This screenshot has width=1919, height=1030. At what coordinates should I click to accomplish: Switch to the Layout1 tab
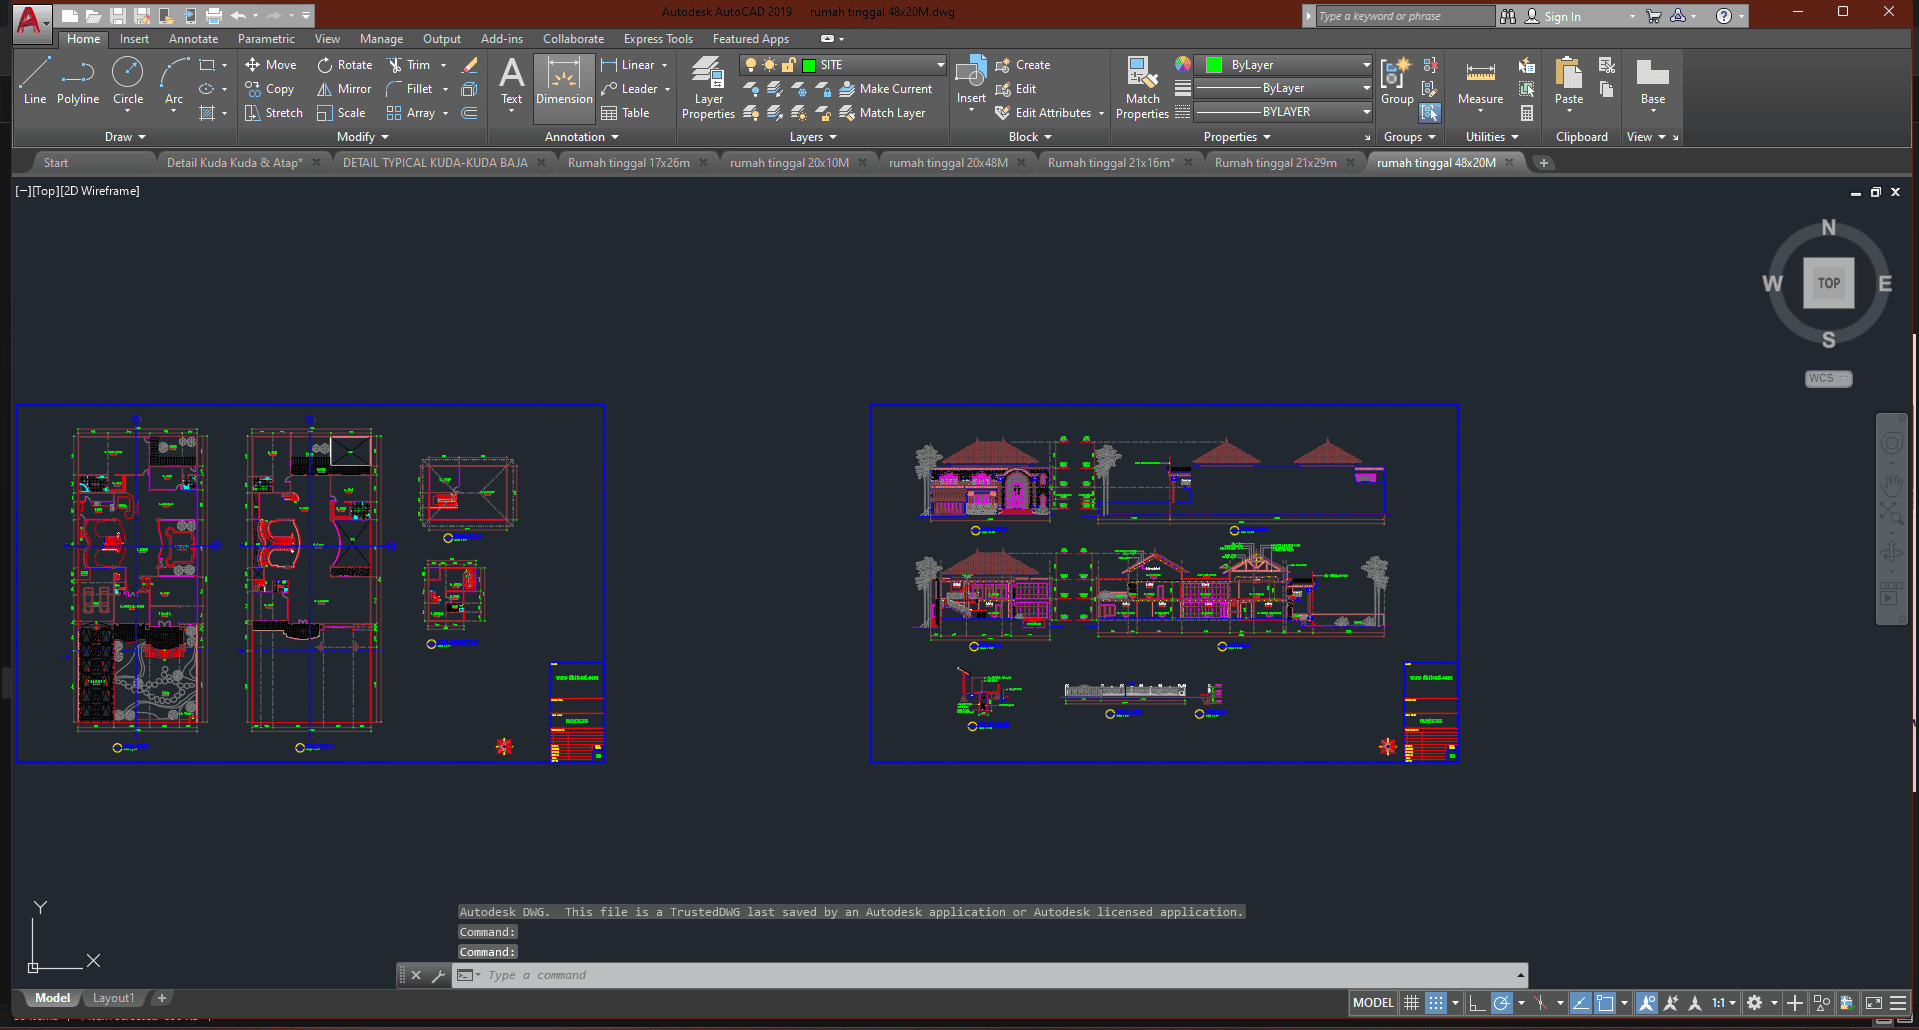tap(113, 998)
